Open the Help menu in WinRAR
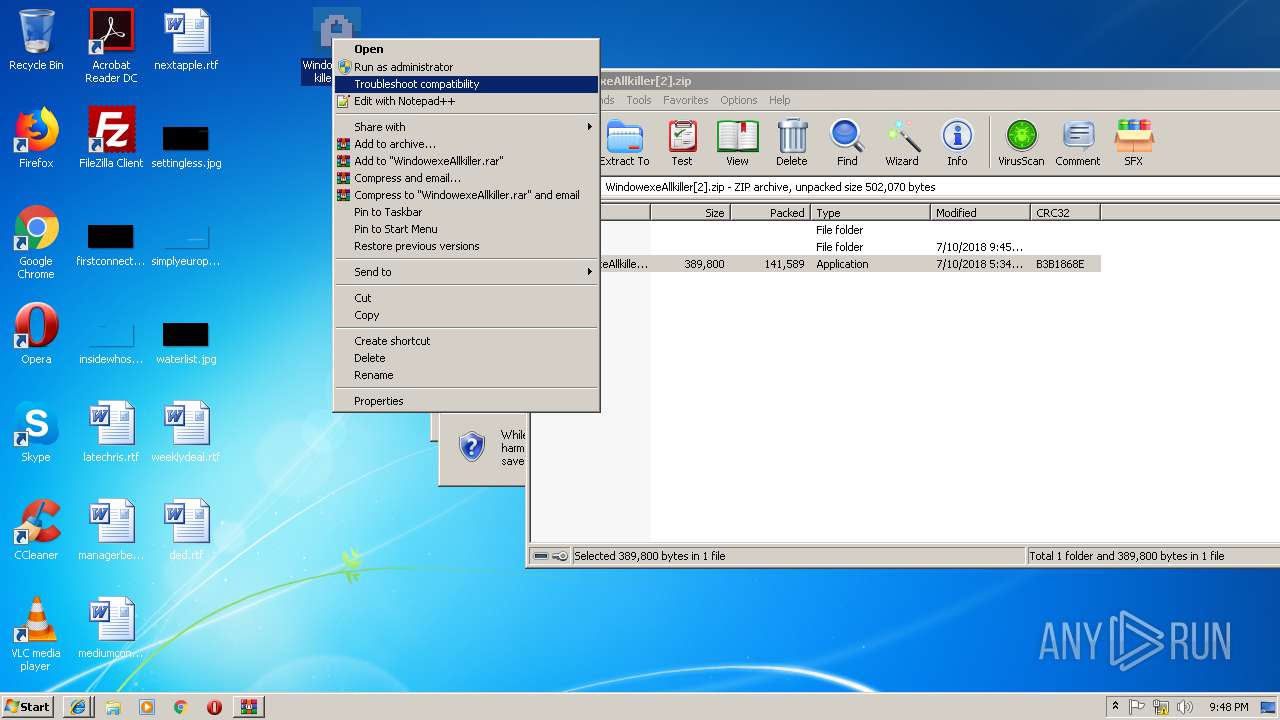 (x=779, y=100)
